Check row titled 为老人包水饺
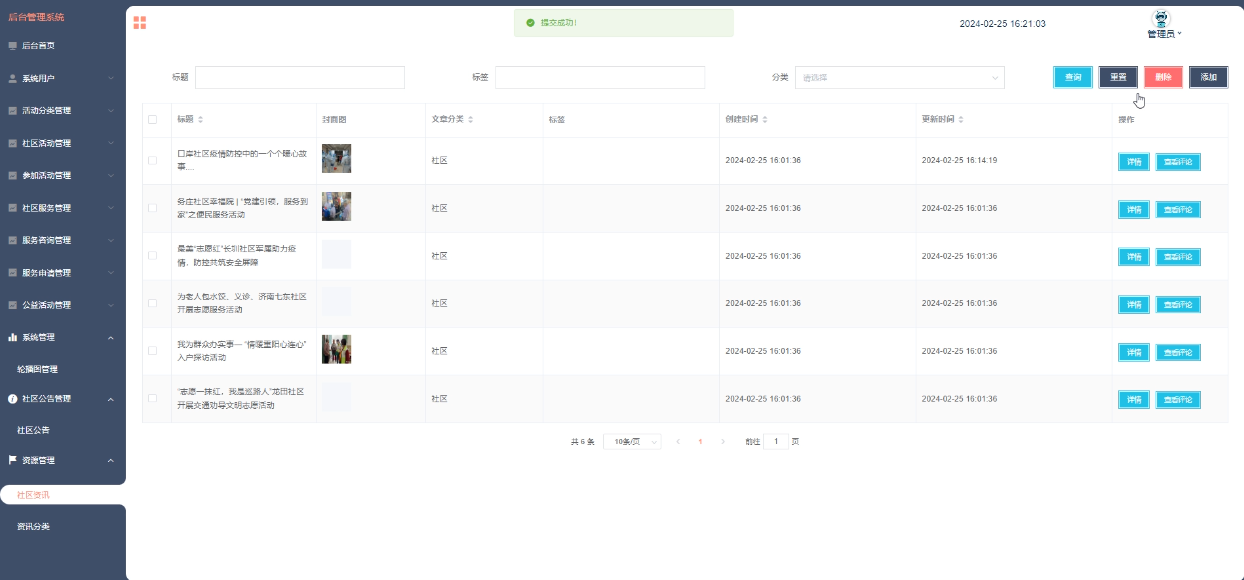1244x580 pixels. [x=153, y=303]
